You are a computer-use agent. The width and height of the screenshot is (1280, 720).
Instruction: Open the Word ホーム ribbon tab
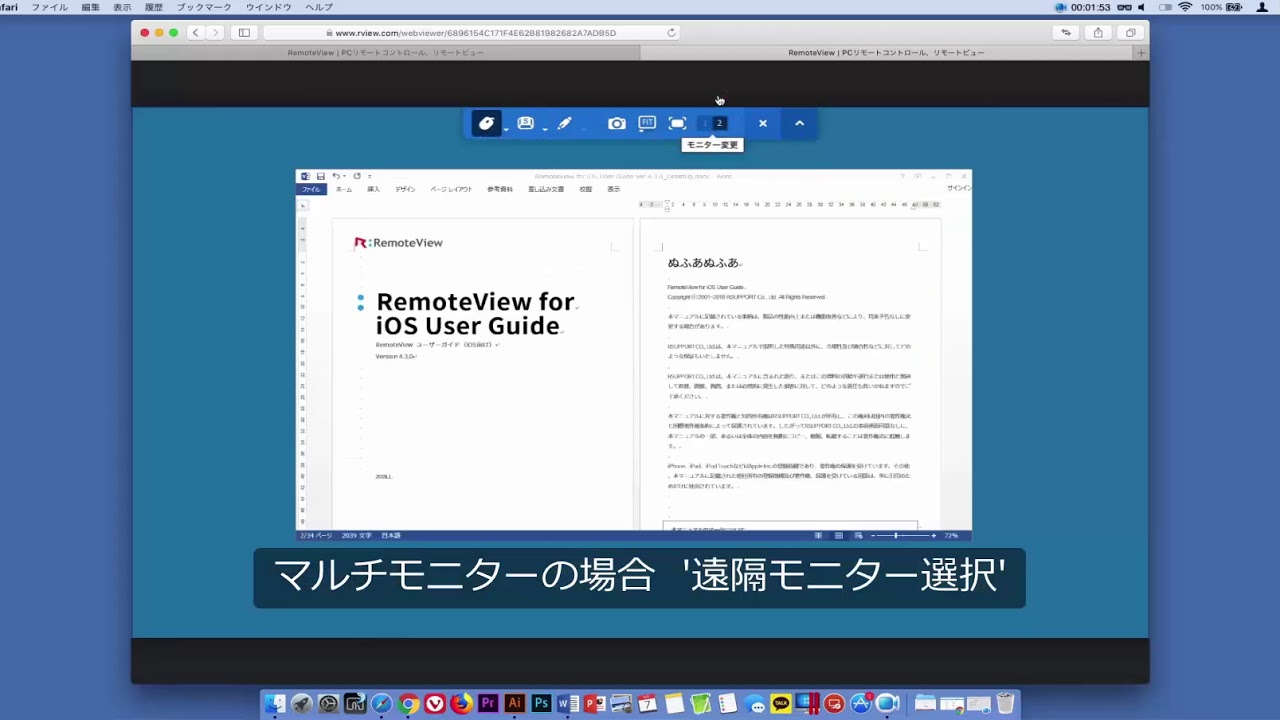click(344, 189)
